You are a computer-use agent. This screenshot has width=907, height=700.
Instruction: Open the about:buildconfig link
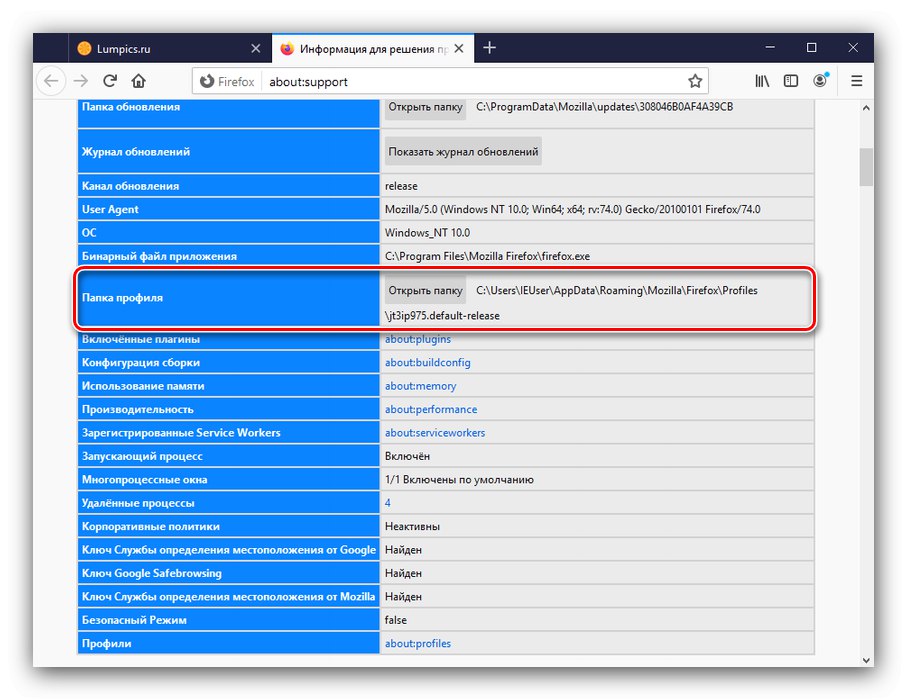[427, 363]
